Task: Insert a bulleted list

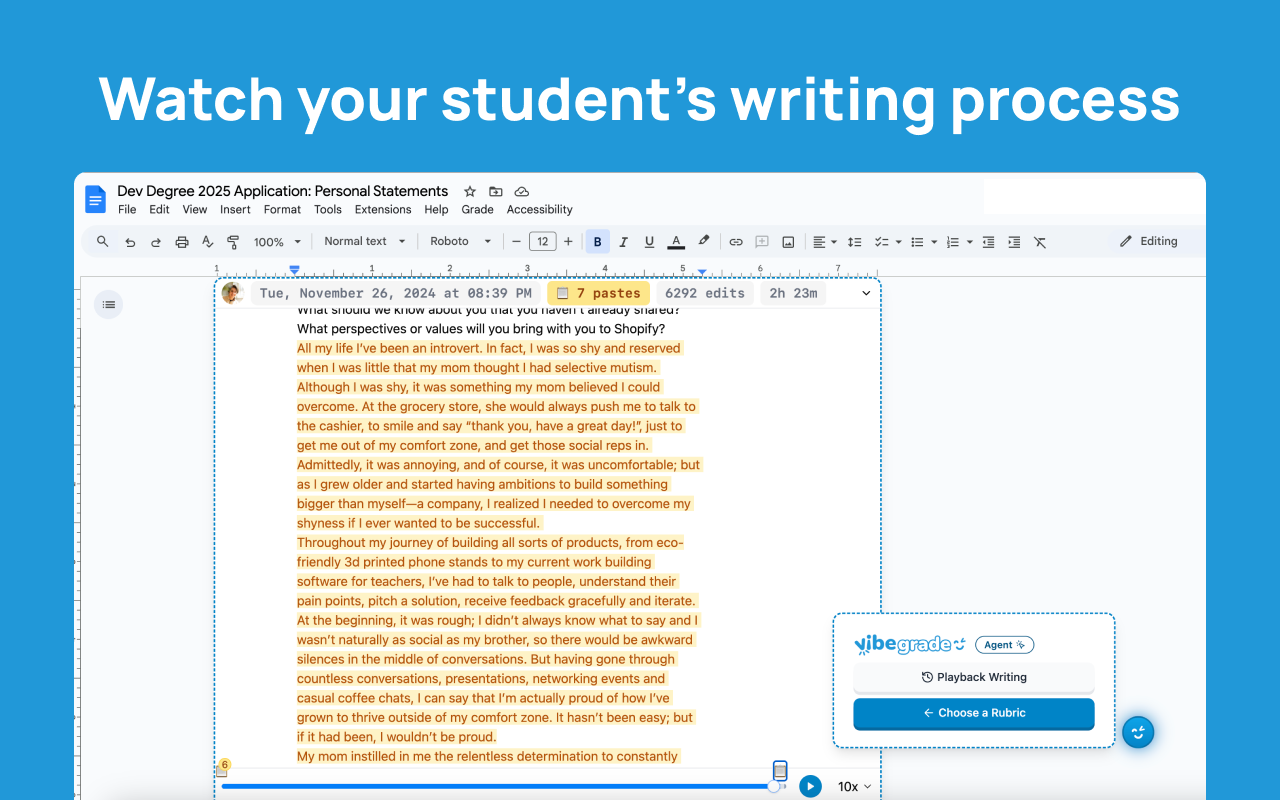Action: point(917,242)
